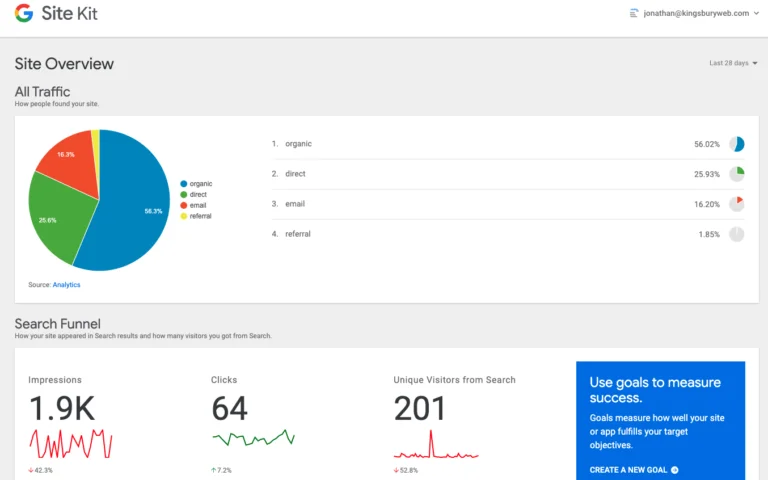The width and height of the screenshot is (768, 480).
Task: Click the 52.8% decrease indicator under Unique Visitors
Action: 406,470
